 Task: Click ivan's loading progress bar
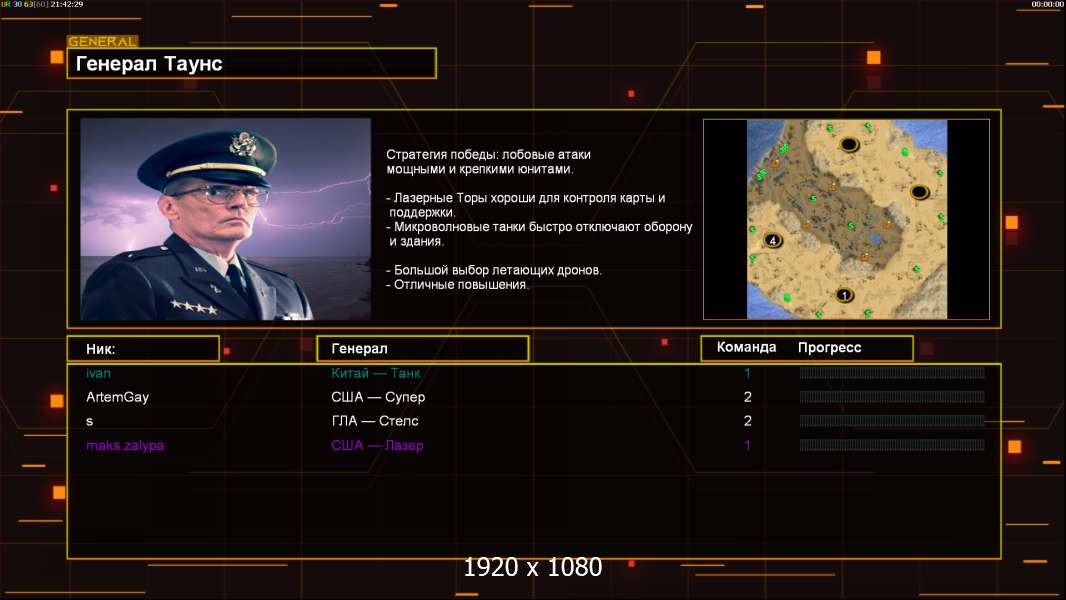click(x=892, y=372)
